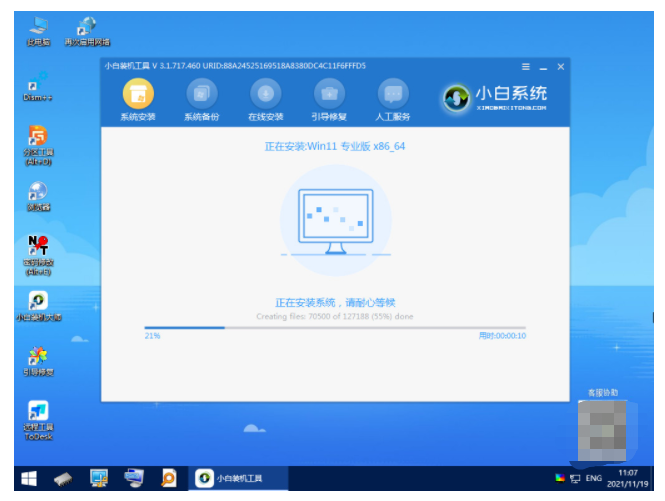This screenshot has width=665, height=501.
Task: Open 人工服务 customer support
Action: point(393,95)
